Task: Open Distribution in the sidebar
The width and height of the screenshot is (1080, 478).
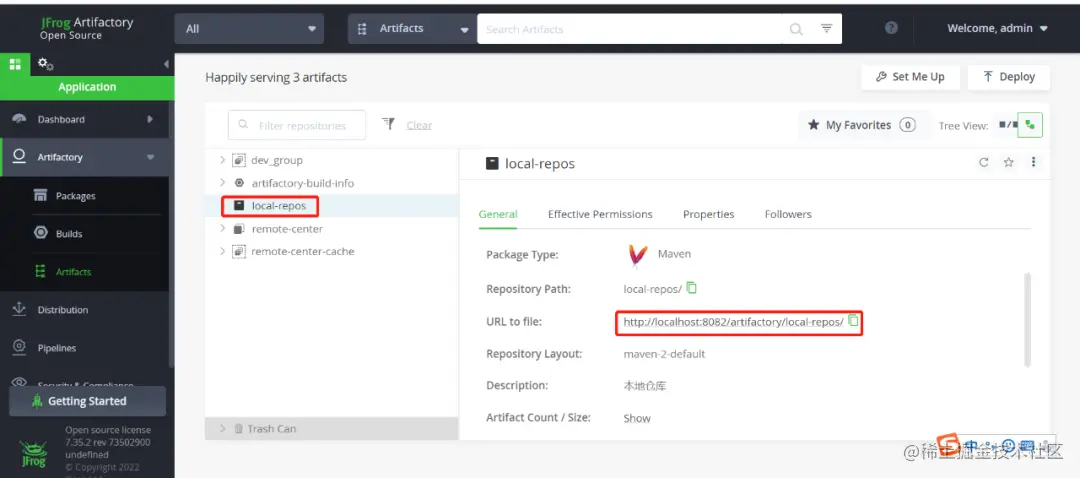Action: [85, 310]
